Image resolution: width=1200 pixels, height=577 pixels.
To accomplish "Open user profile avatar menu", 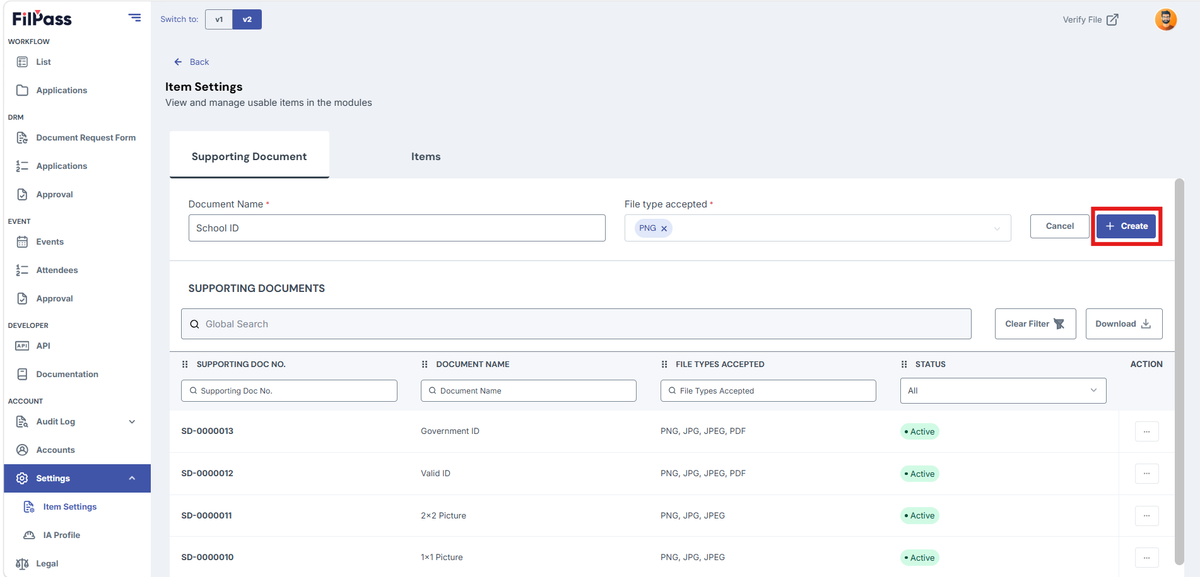I will [1166, 19].
